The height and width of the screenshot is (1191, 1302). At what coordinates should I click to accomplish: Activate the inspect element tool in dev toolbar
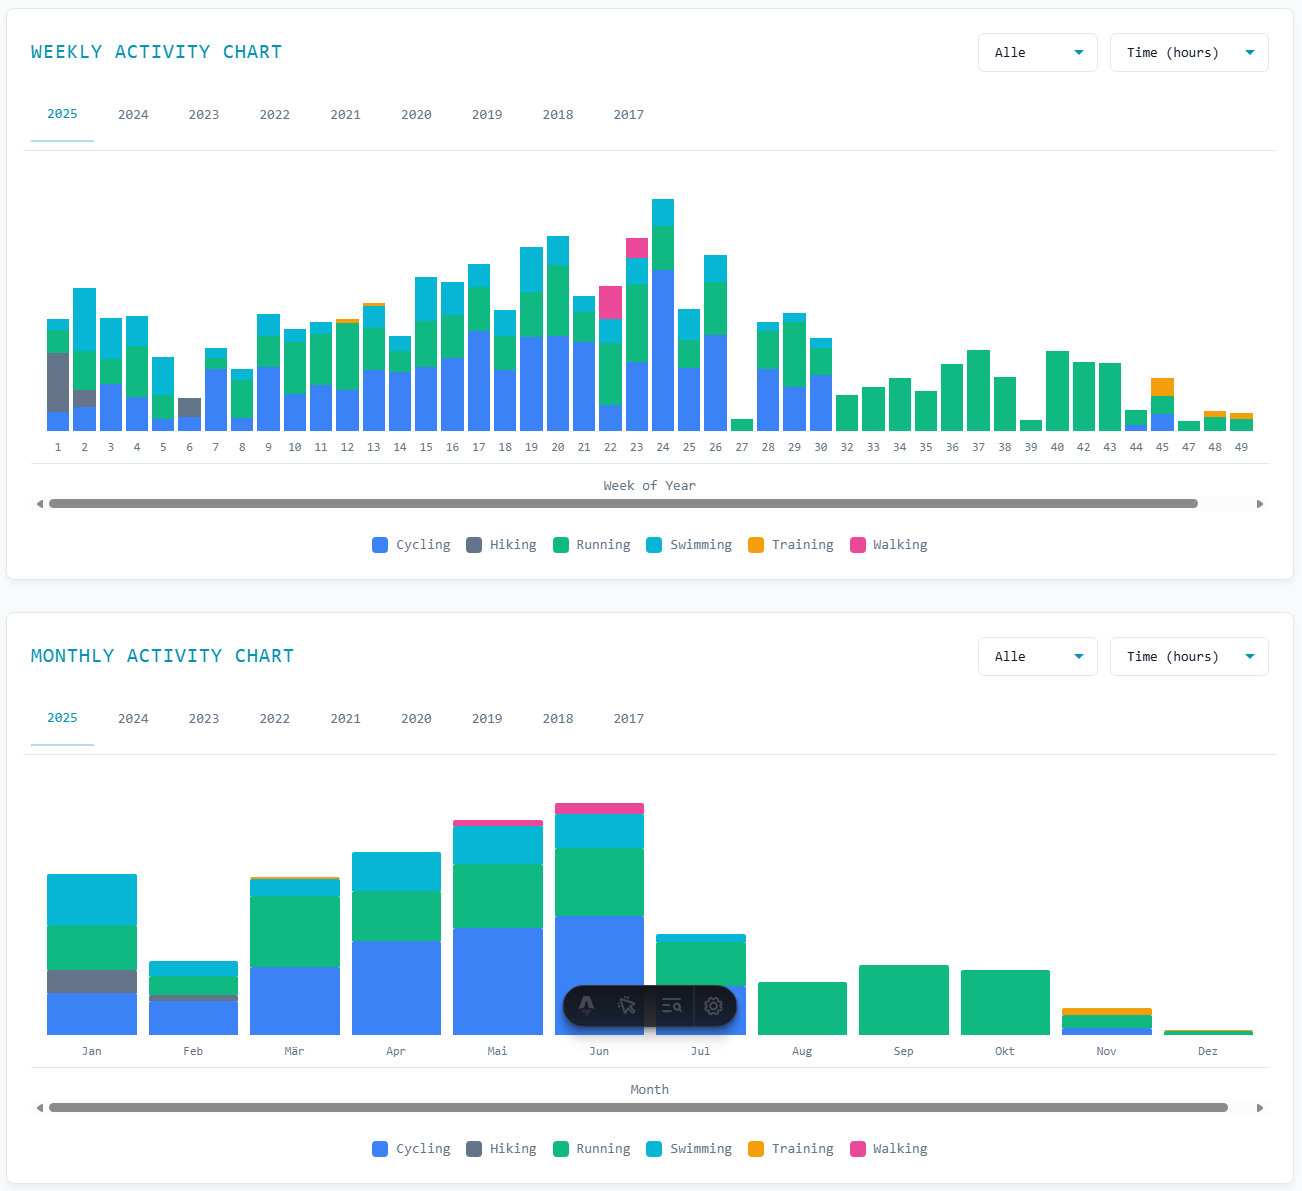click(x=628, y=1006)
